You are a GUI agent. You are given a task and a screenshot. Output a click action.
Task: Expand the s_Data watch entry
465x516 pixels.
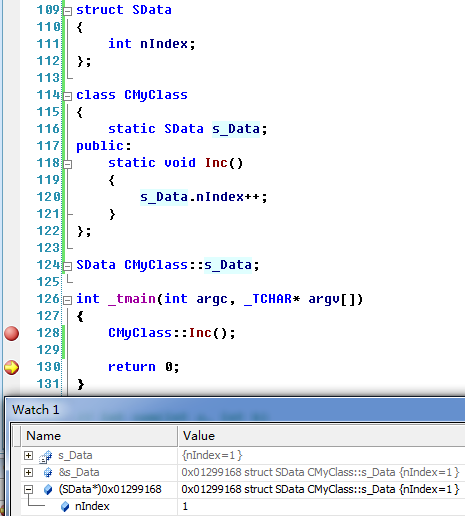click(29, 455)
